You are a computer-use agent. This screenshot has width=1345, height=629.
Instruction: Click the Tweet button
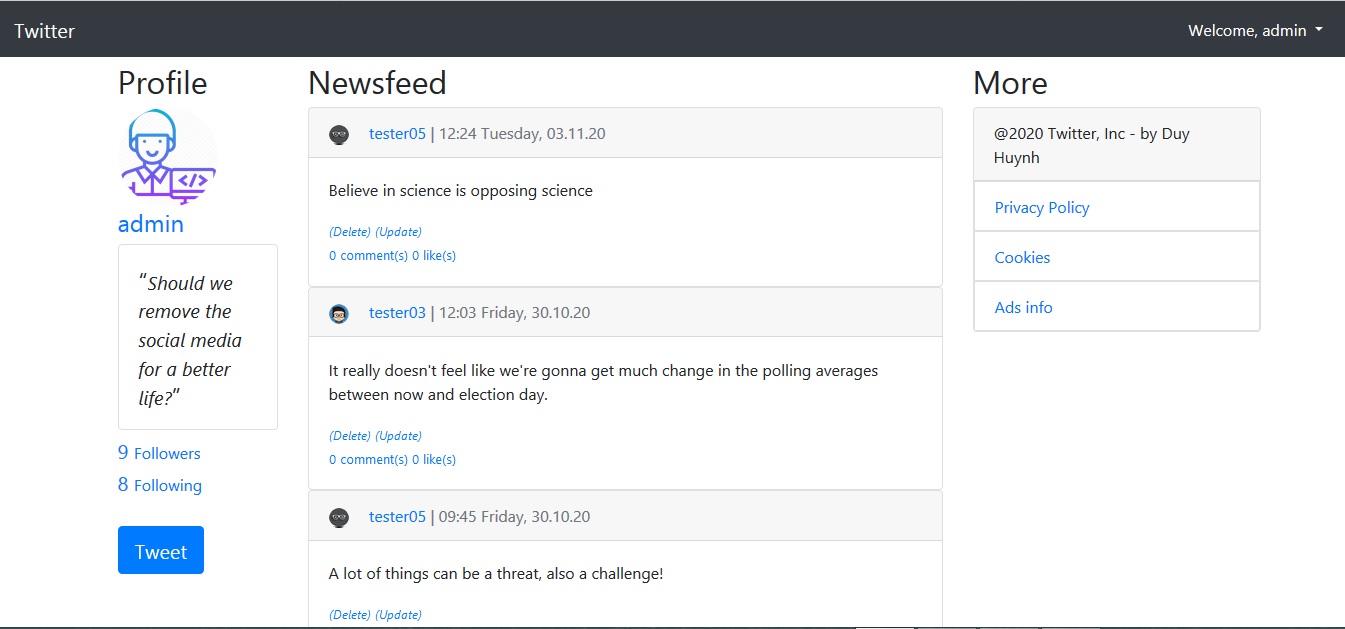[160, 550]
